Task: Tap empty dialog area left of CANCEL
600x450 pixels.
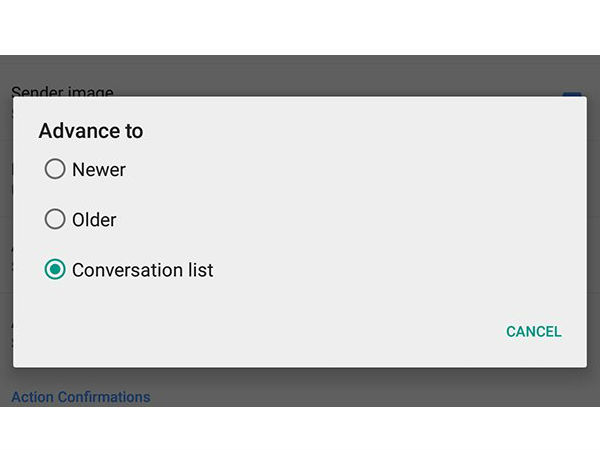Action: click(250, 332)
